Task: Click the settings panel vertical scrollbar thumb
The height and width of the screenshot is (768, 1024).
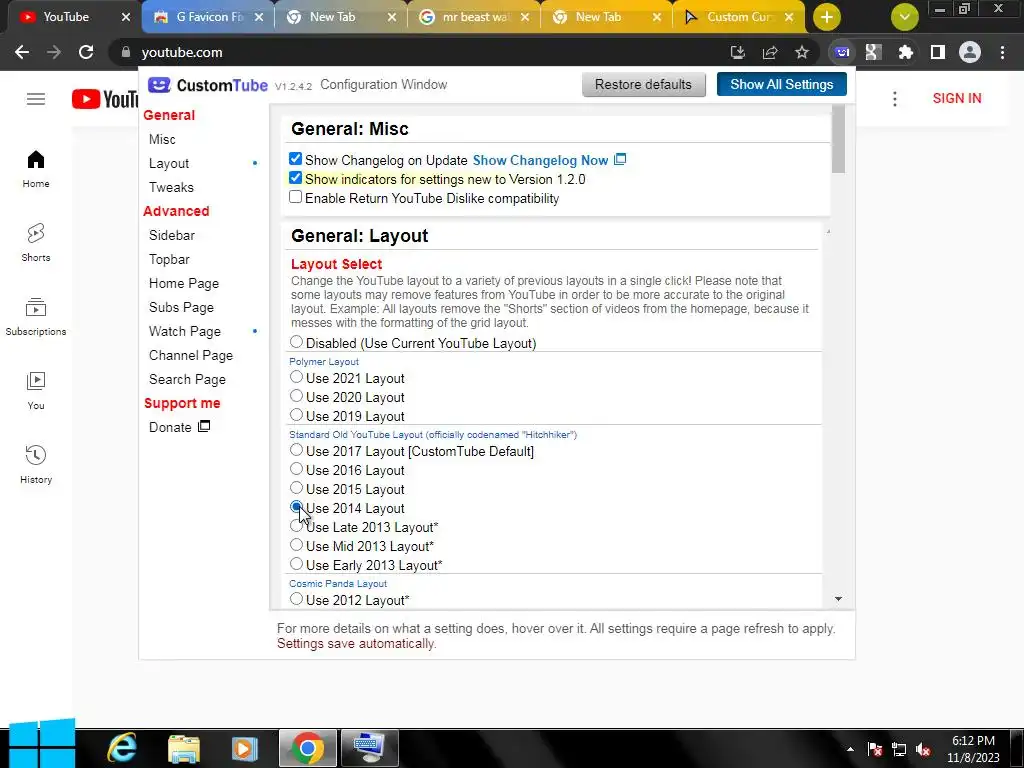Action: (x=839, y=139)
